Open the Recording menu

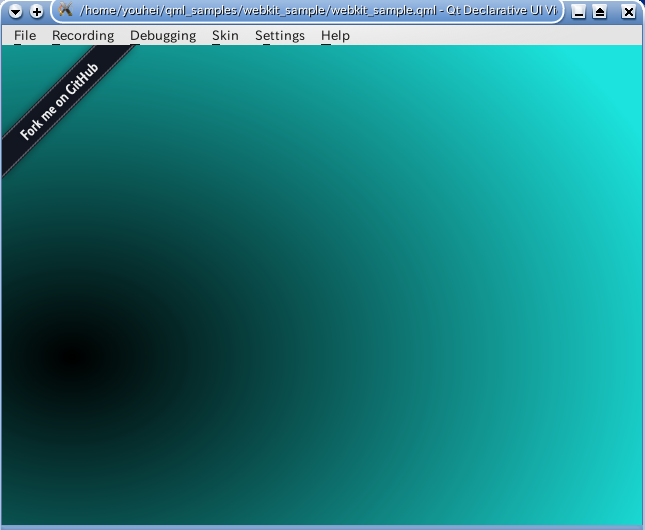[x=83, y=36]
